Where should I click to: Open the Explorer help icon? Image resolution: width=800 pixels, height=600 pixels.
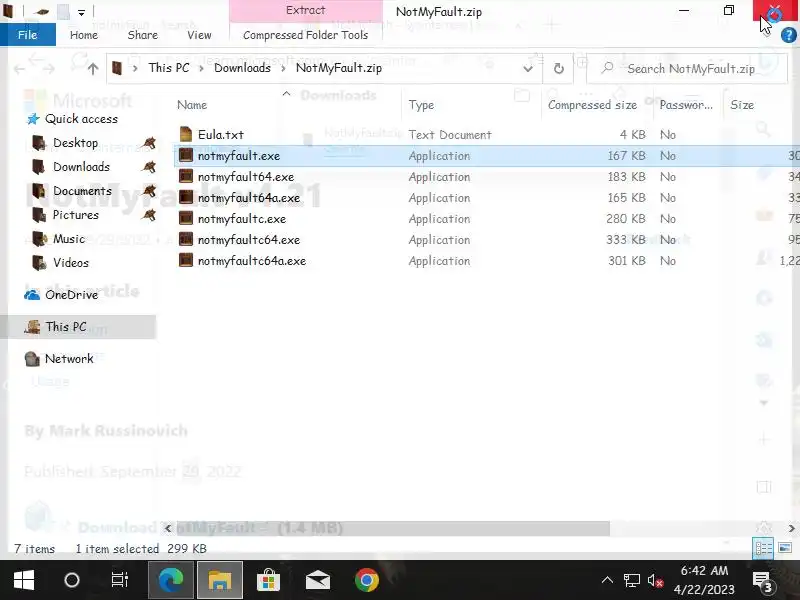788,35
